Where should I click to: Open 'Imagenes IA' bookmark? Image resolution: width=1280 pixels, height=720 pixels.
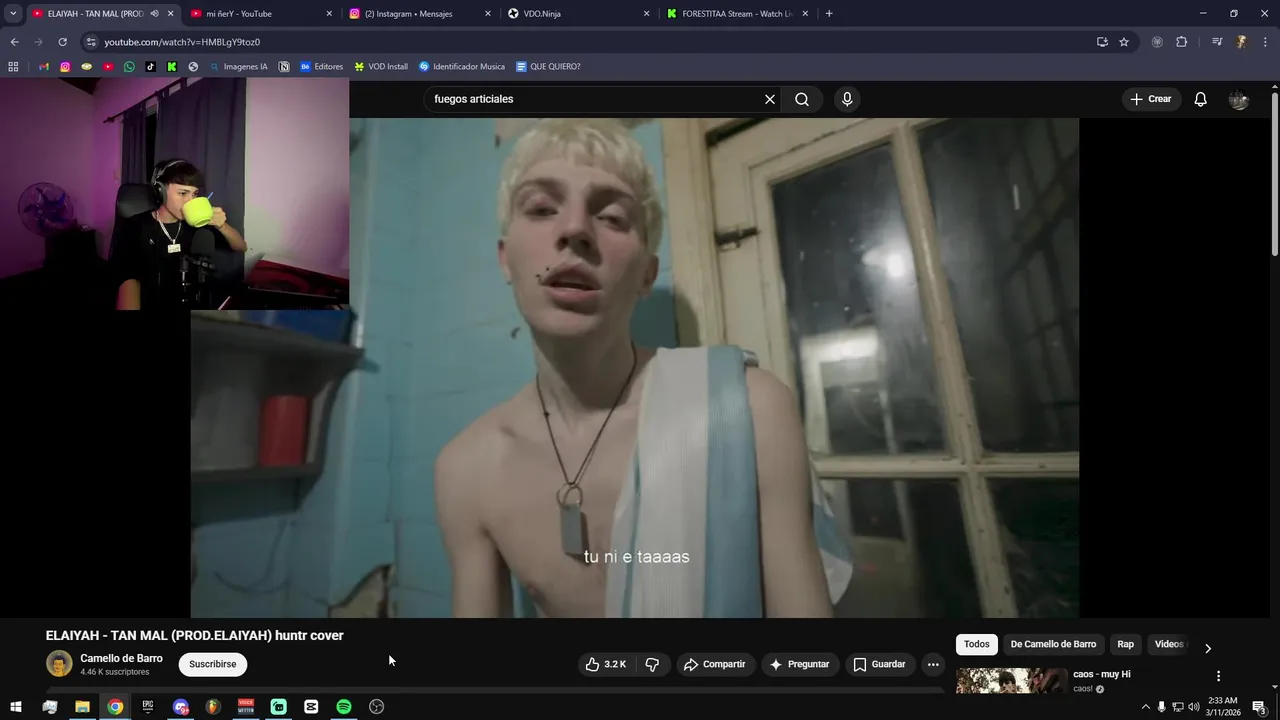point(238,67)
